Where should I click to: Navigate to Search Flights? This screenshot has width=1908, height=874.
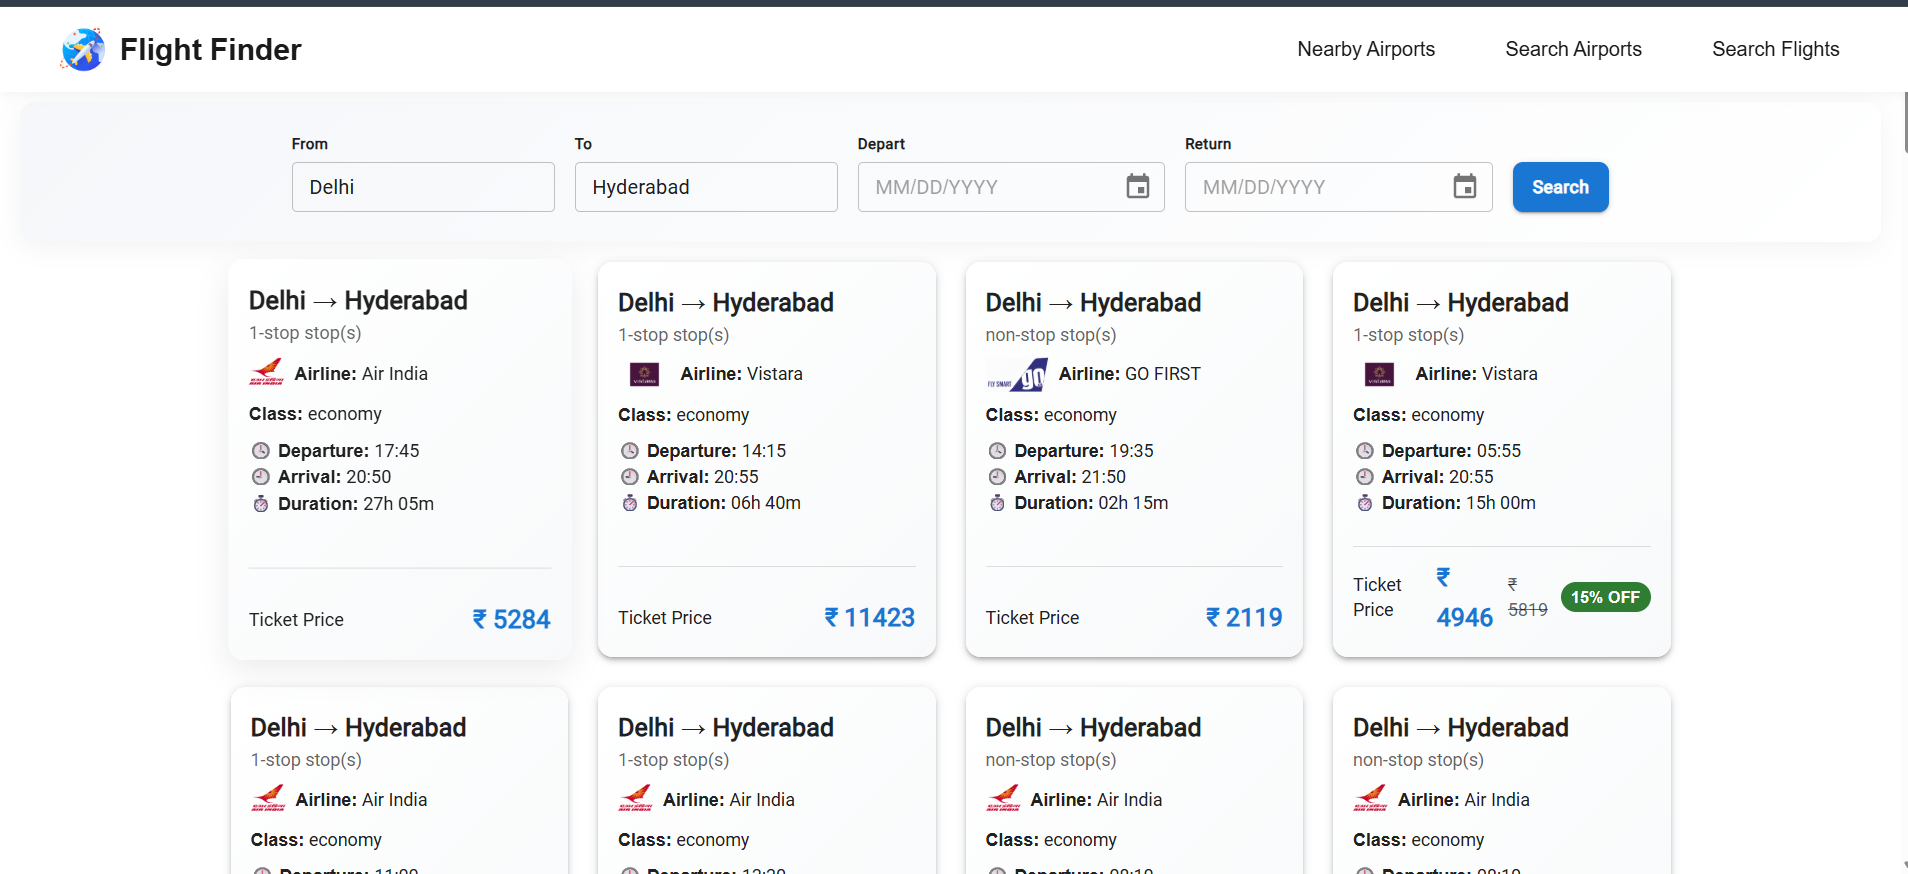click(x=1775, y=49)
